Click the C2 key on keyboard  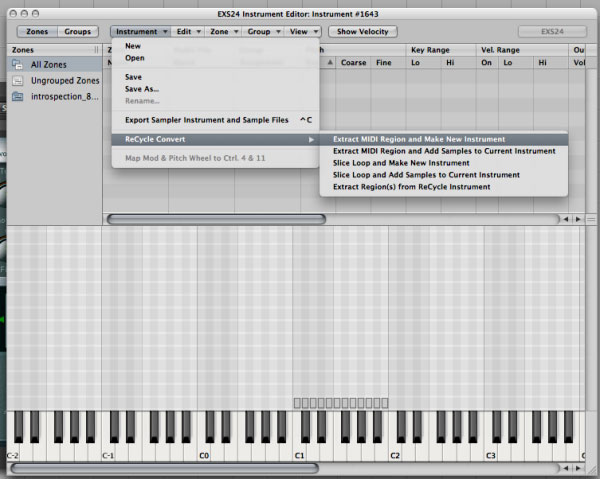click(395, 451)
